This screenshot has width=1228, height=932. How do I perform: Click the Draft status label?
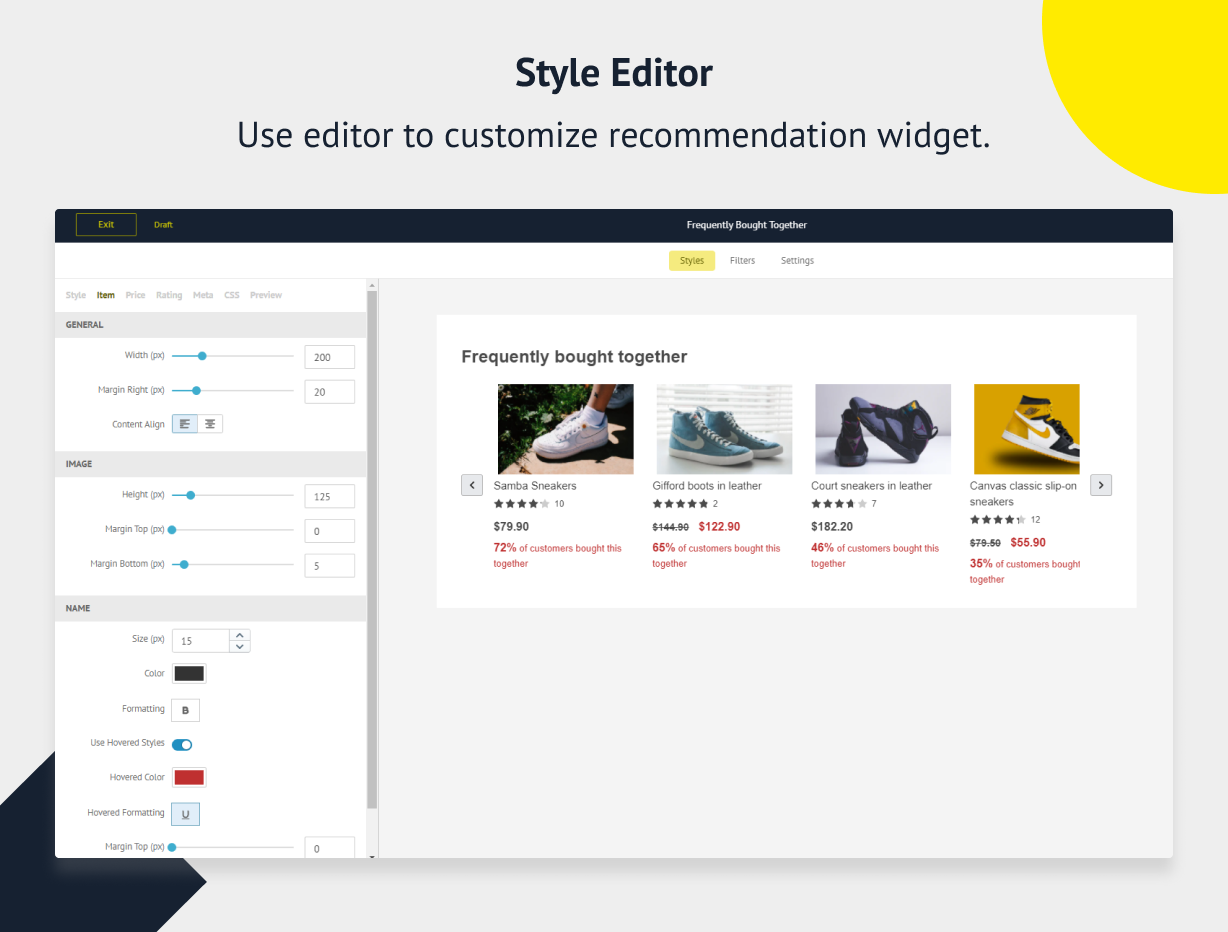pos(163,225)
